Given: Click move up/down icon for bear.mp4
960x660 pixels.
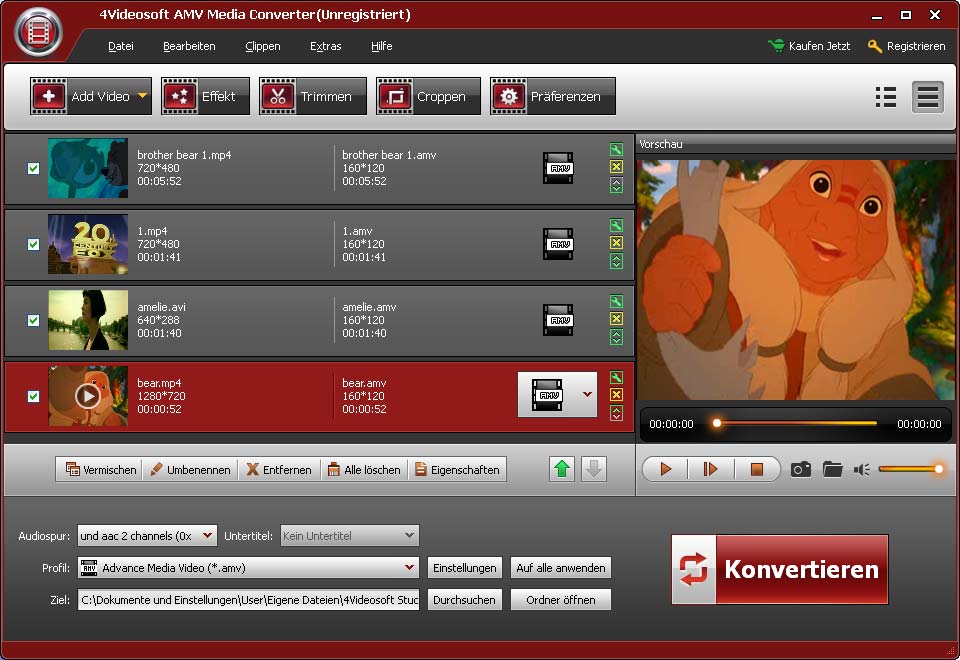Looking at the screenshot, I should pyautogui.click(x=617, y=413).
